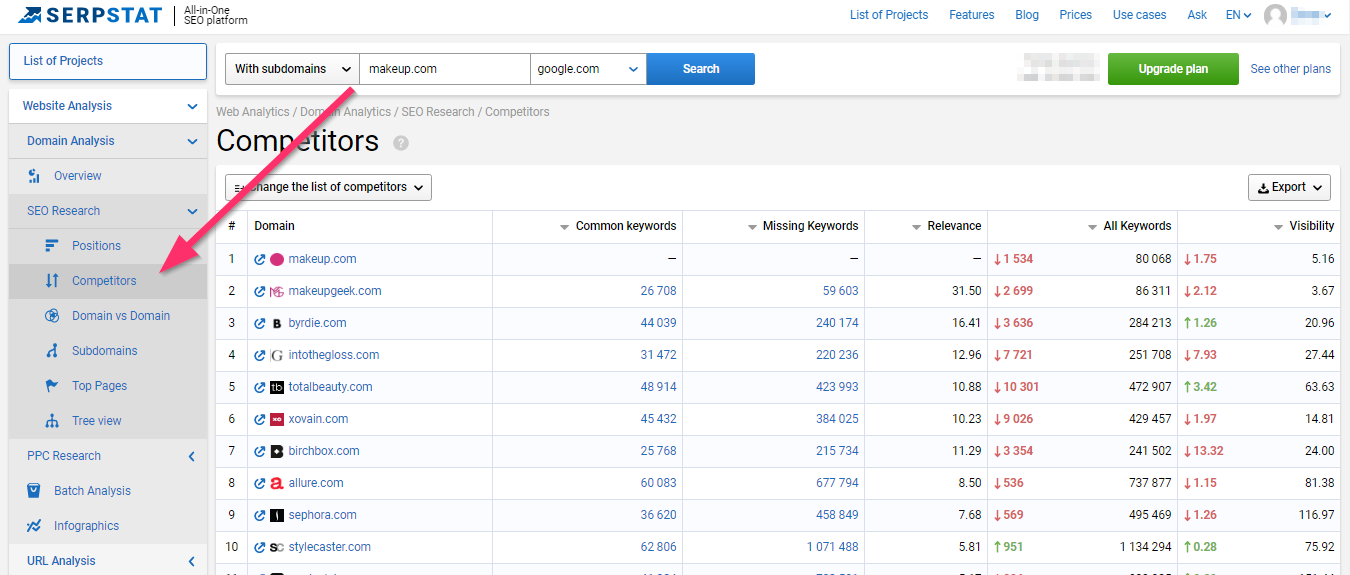Click the green Upgrade plan button
The height and width of the screenshot is (575, 1350).
1173,69
